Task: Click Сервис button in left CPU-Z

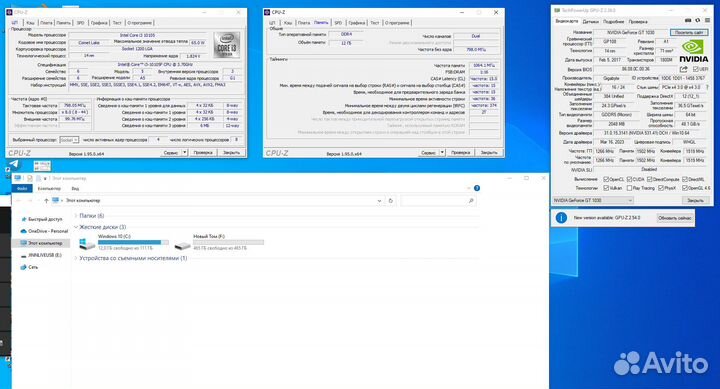Action: click(172, 152)
